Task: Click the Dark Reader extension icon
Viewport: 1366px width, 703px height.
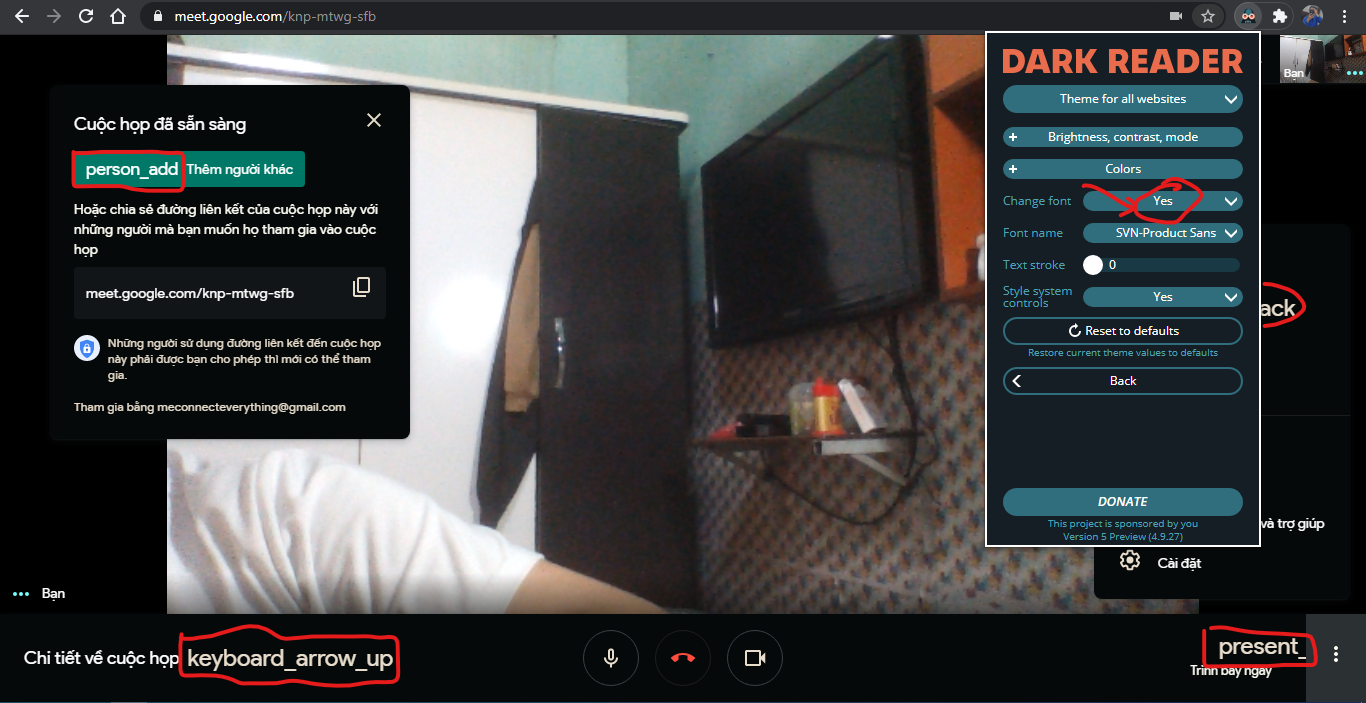Action: pyautogui.click(x=1247, y=16)
